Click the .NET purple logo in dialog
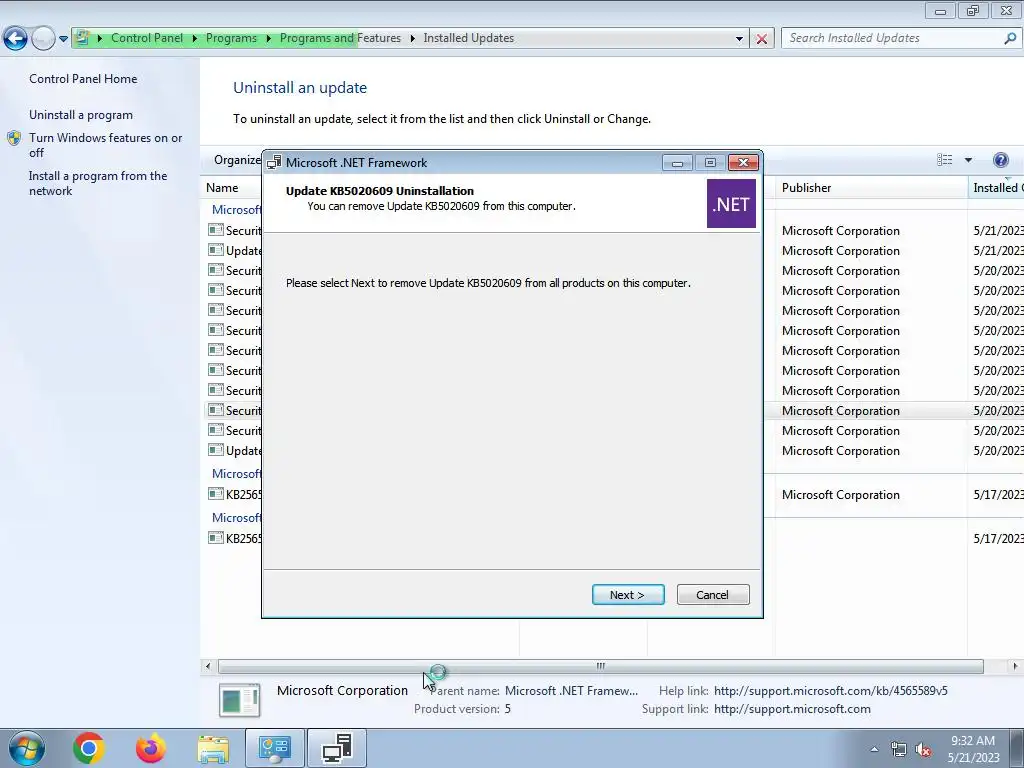 [731, 204]
